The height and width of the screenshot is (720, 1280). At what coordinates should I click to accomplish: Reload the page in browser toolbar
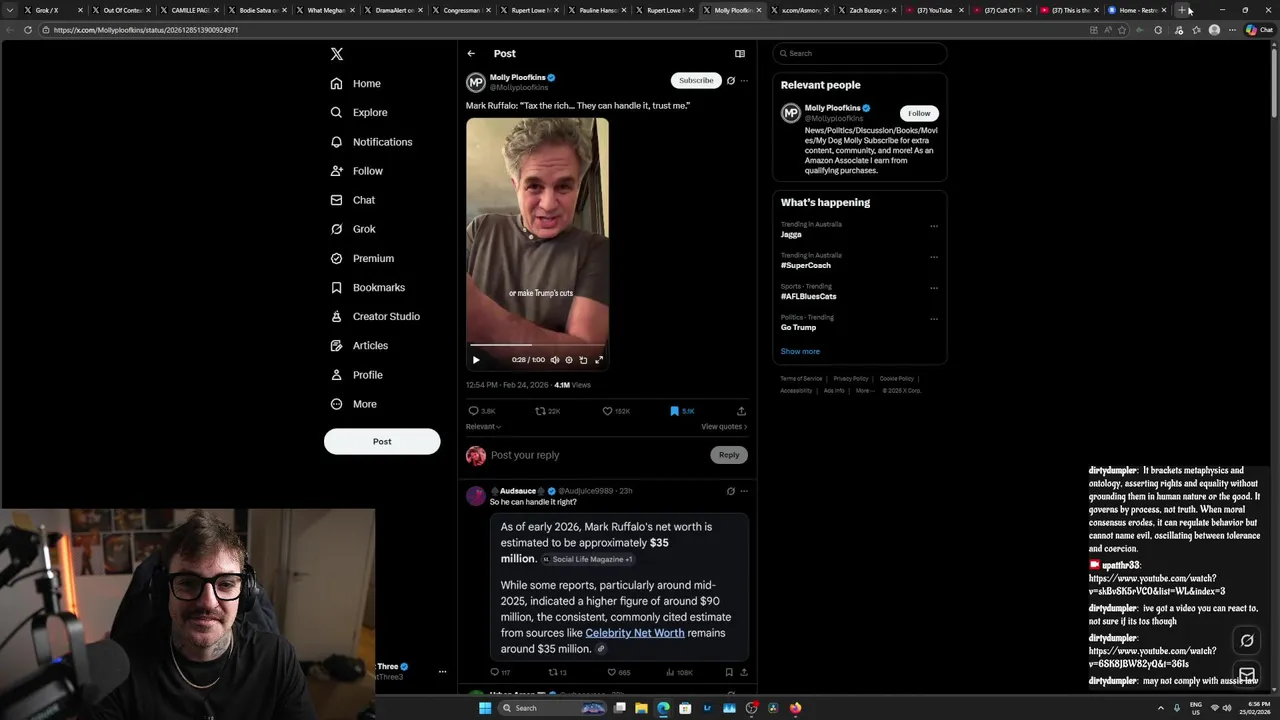coord(27,30)
